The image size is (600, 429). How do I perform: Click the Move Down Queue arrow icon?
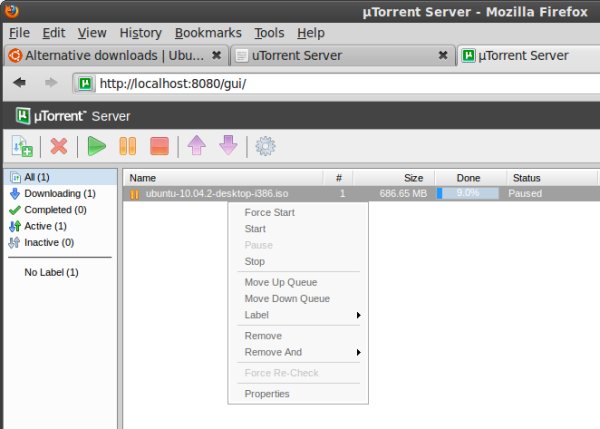228,145
